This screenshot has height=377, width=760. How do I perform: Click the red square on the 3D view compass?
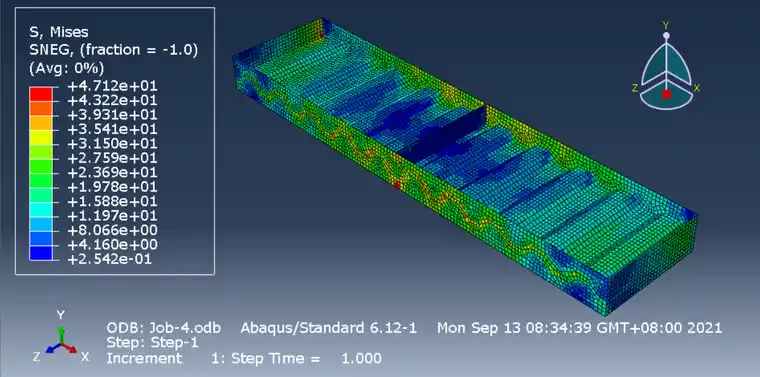point(666,94)
